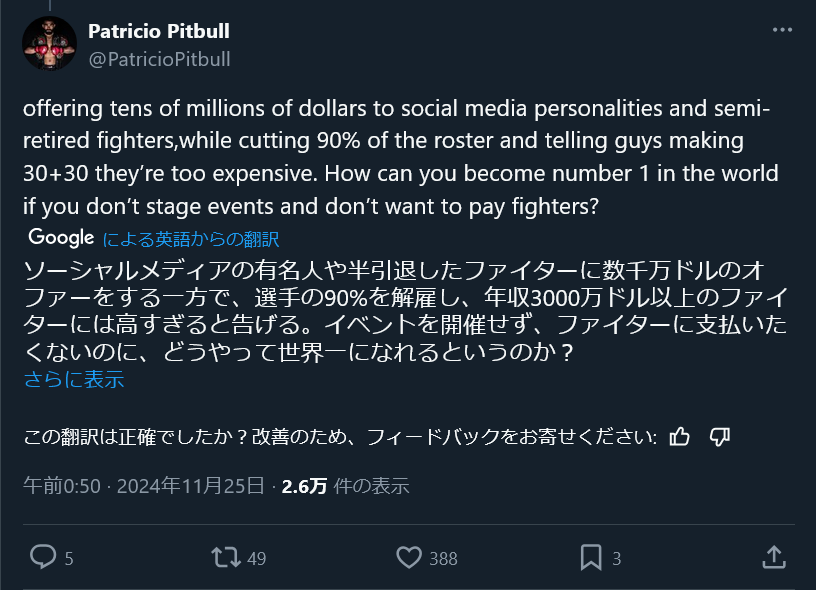
Task: Toggle the heart like icon
Action: tap(408, 557)
